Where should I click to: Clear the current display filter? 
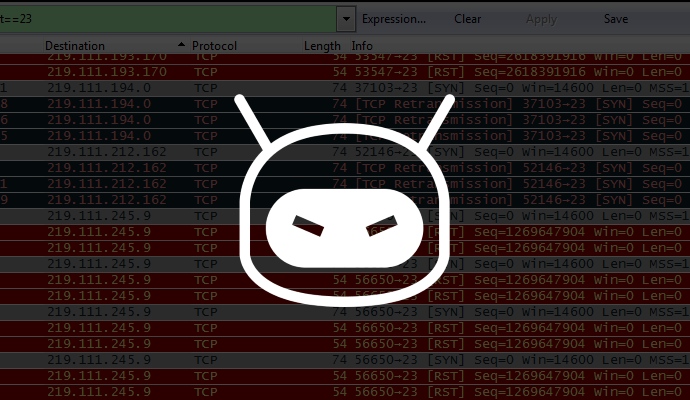pos(467,19)
